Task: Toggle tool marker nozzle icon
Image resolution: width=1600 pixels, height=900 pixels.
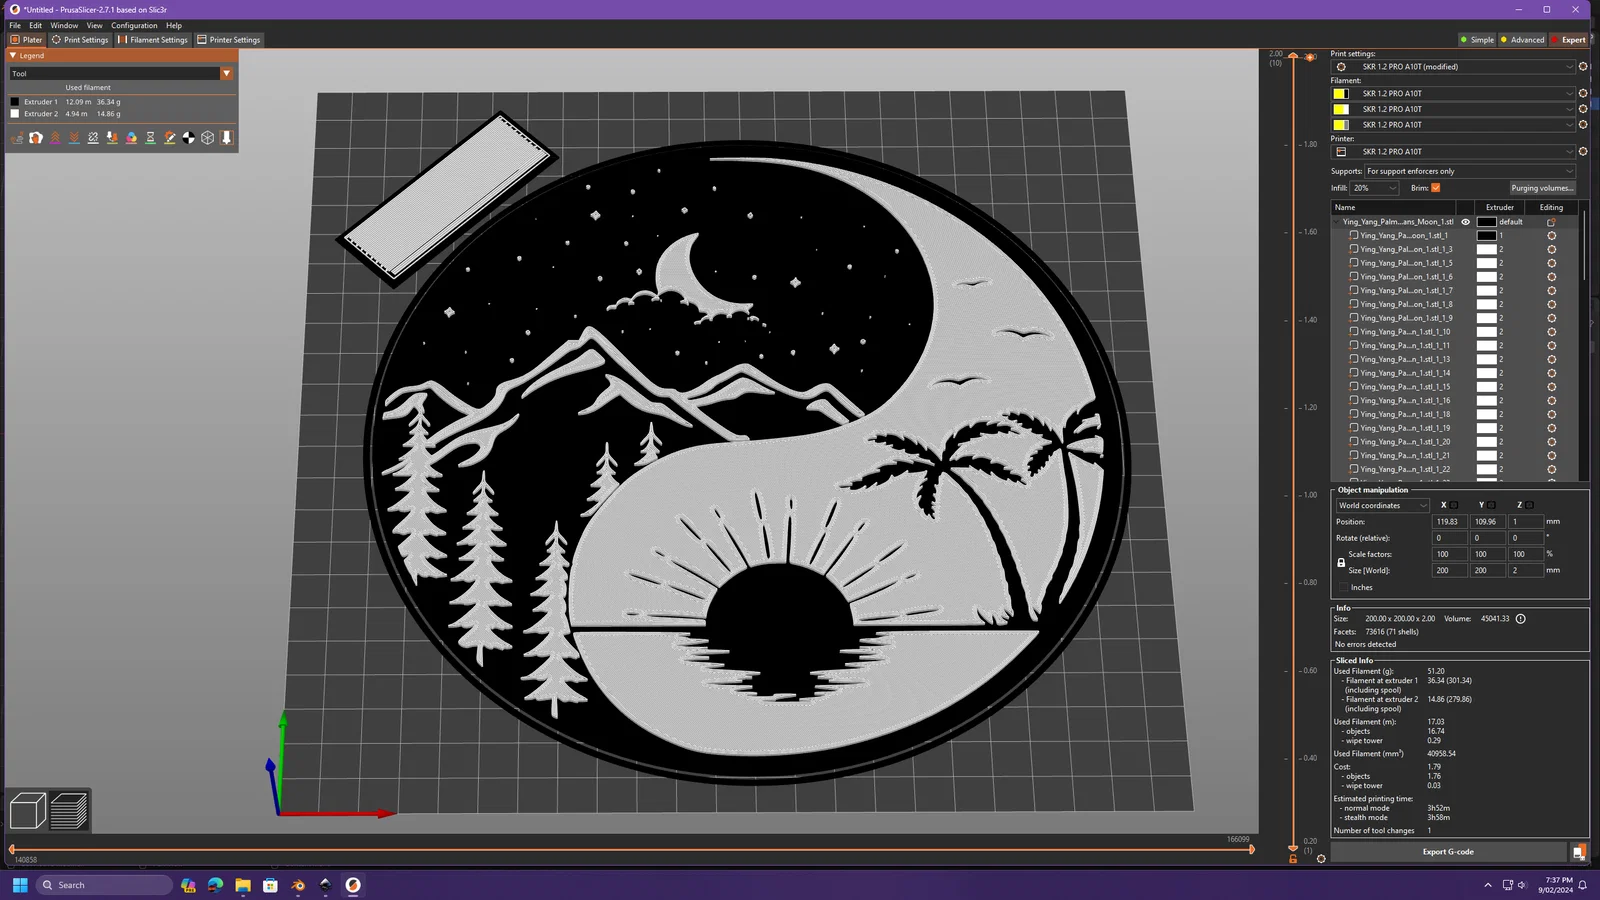Action: coord(227,138)
